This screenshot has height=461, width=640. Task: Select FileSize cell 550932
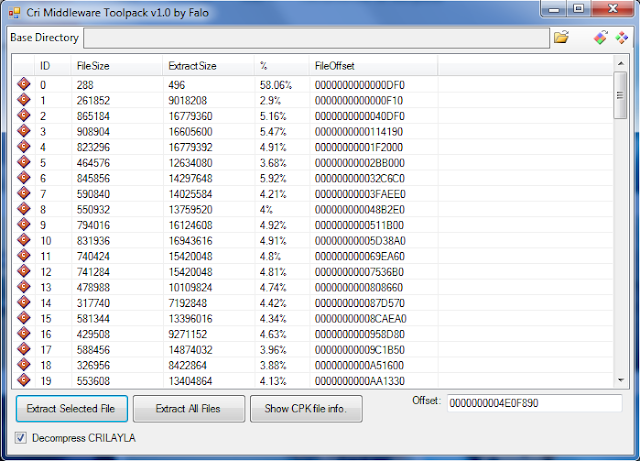coord(93,209)
